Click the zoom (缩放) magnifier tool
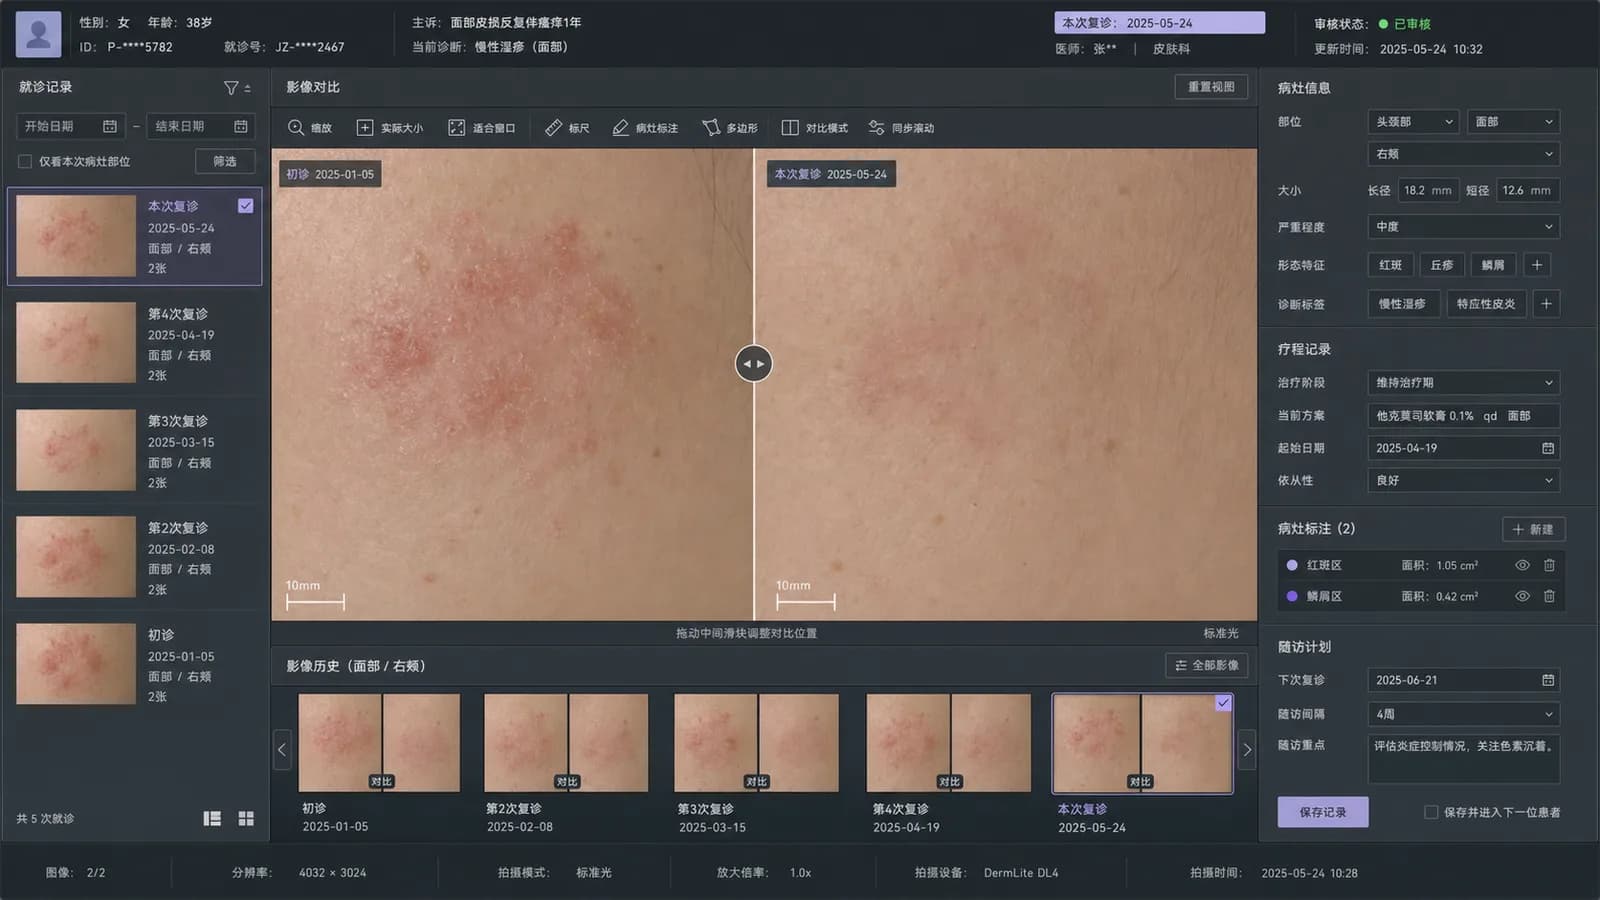1600x900 pixels. [309, 128]
